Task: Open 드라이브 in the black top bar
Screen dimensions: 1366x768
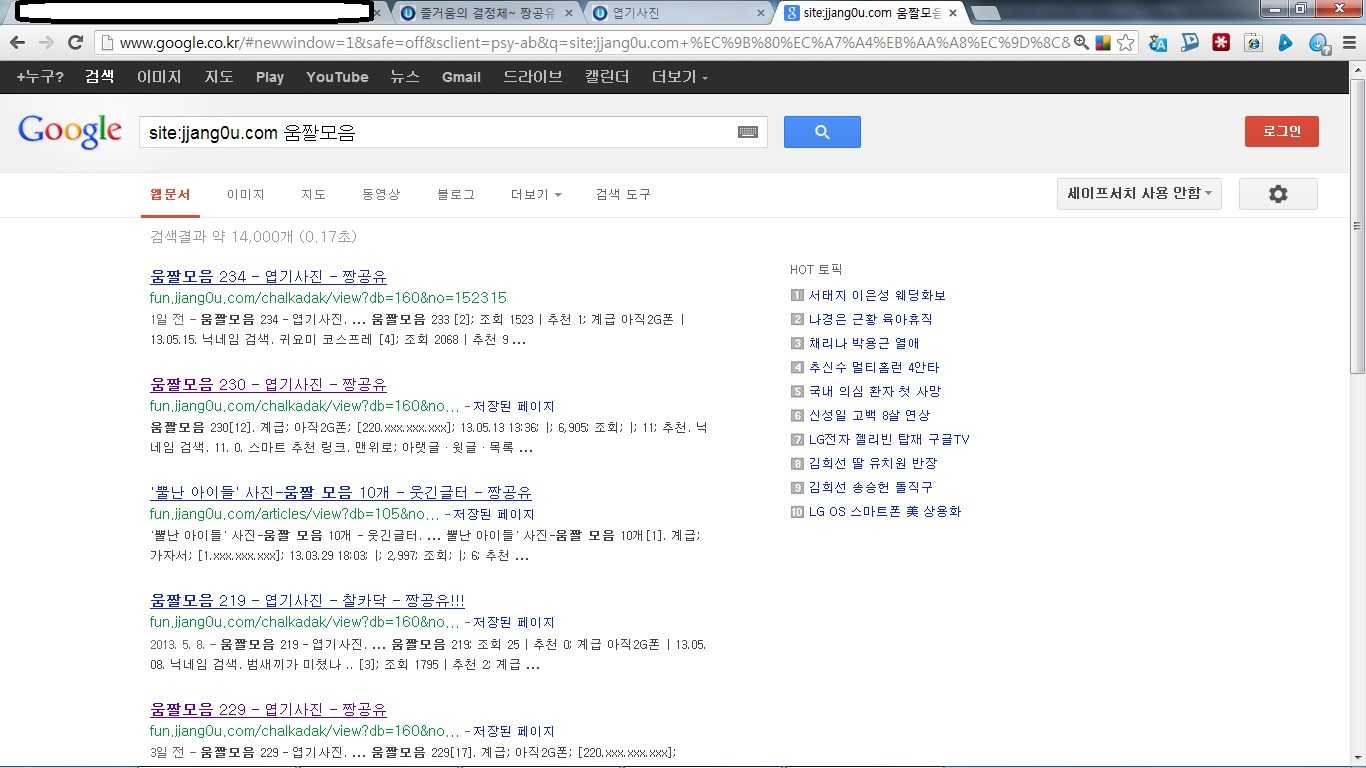Action: (533, 77)
